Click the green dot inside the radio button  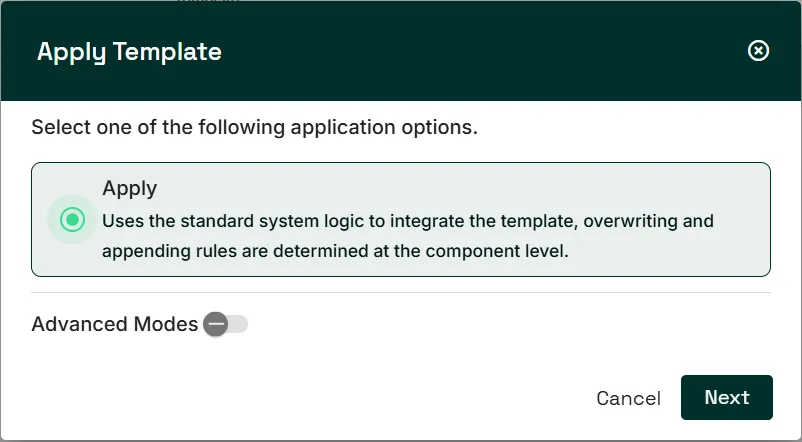[72, 219]
